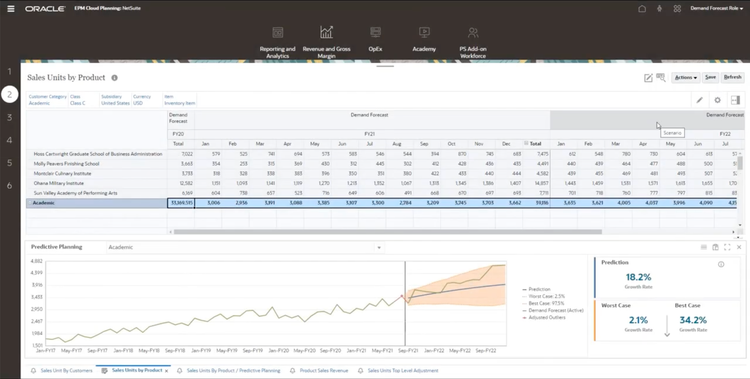
Task: Click the Predictive Planning list view icon
Action: 704,247
